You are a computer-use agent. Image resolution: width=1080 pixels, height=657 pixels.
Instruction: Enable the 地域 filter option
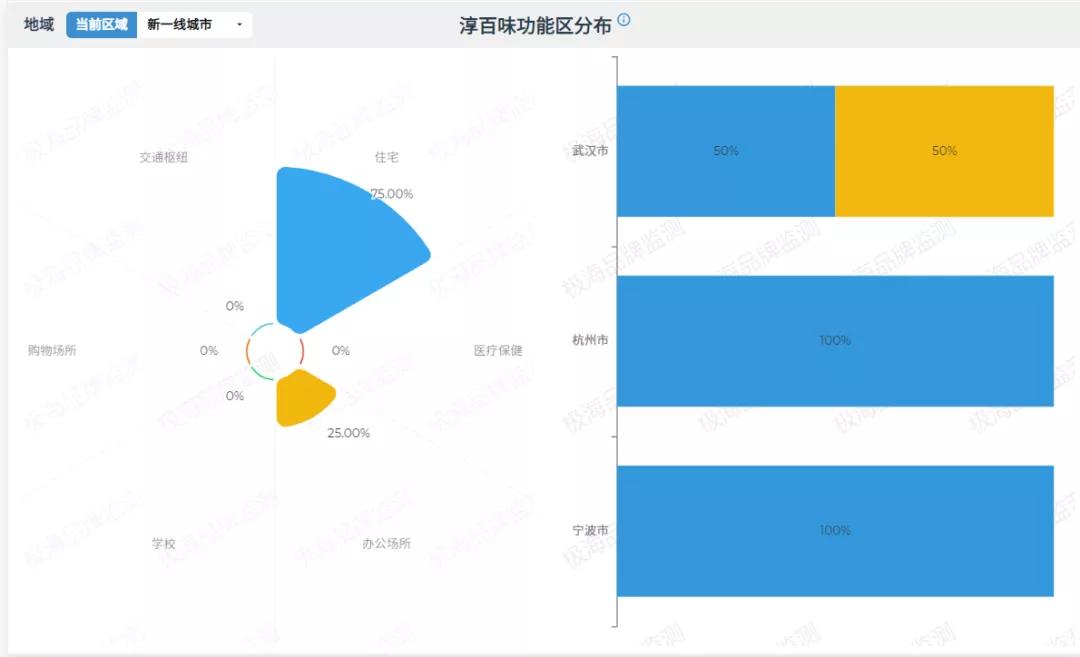36,24
